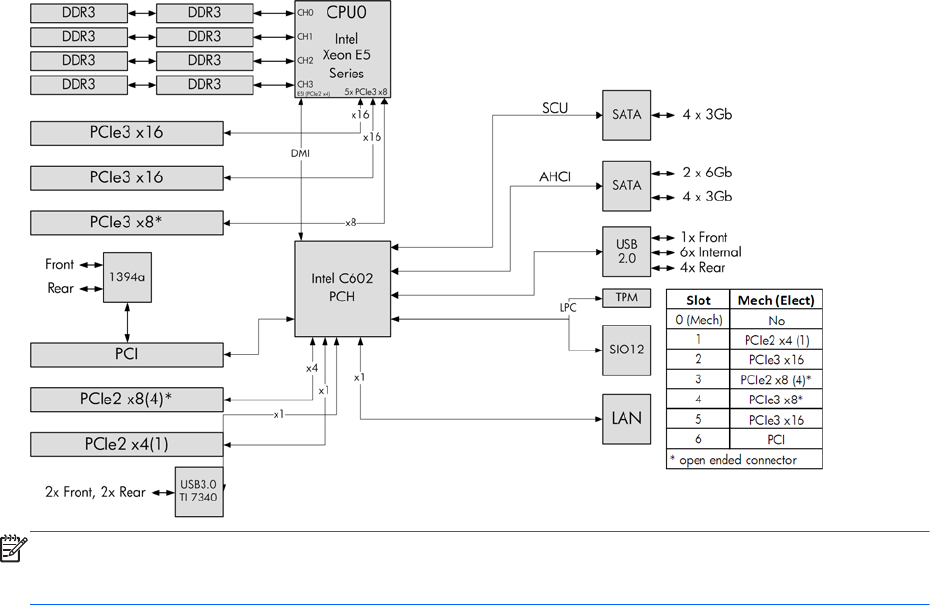Click the CH2 channel label on CPU0
The width and height of the screenshot is (930, 605).
(x=305, y=60)
